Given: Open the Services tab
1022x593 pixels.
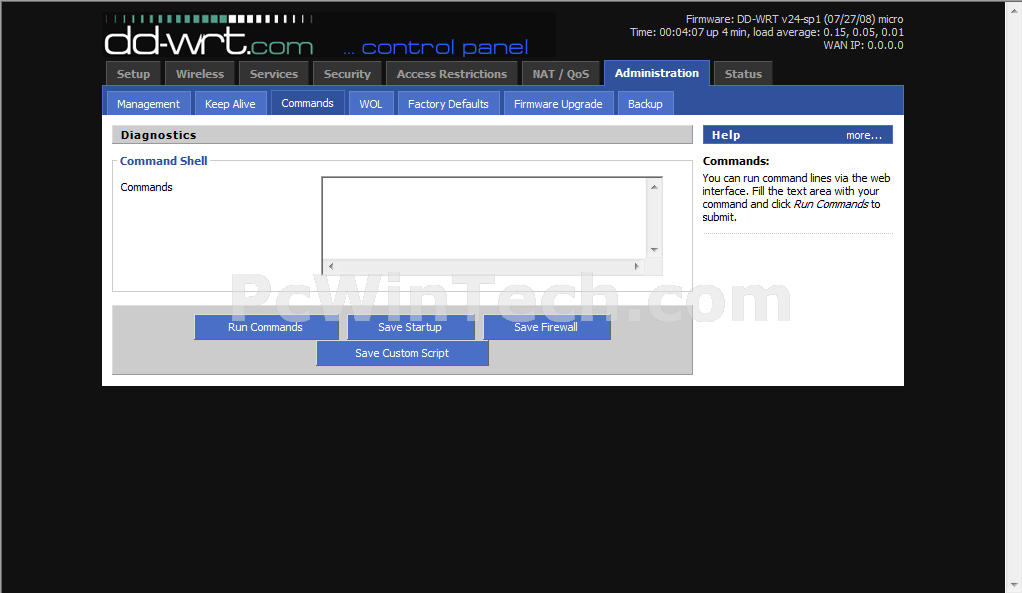Looking at the screenshot, I should pyautogui.click(x=274, y=74).
